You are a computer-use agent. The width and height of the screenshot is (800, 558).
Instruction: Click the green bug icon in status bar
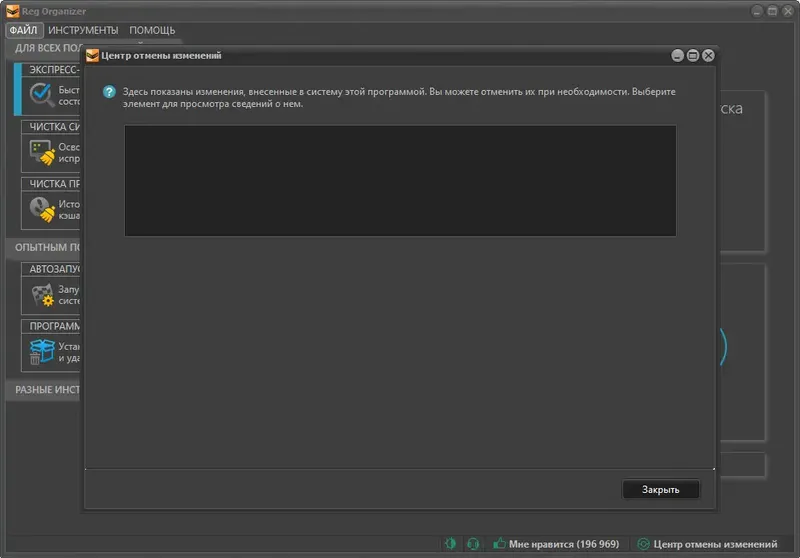click(x=450, y=544)
